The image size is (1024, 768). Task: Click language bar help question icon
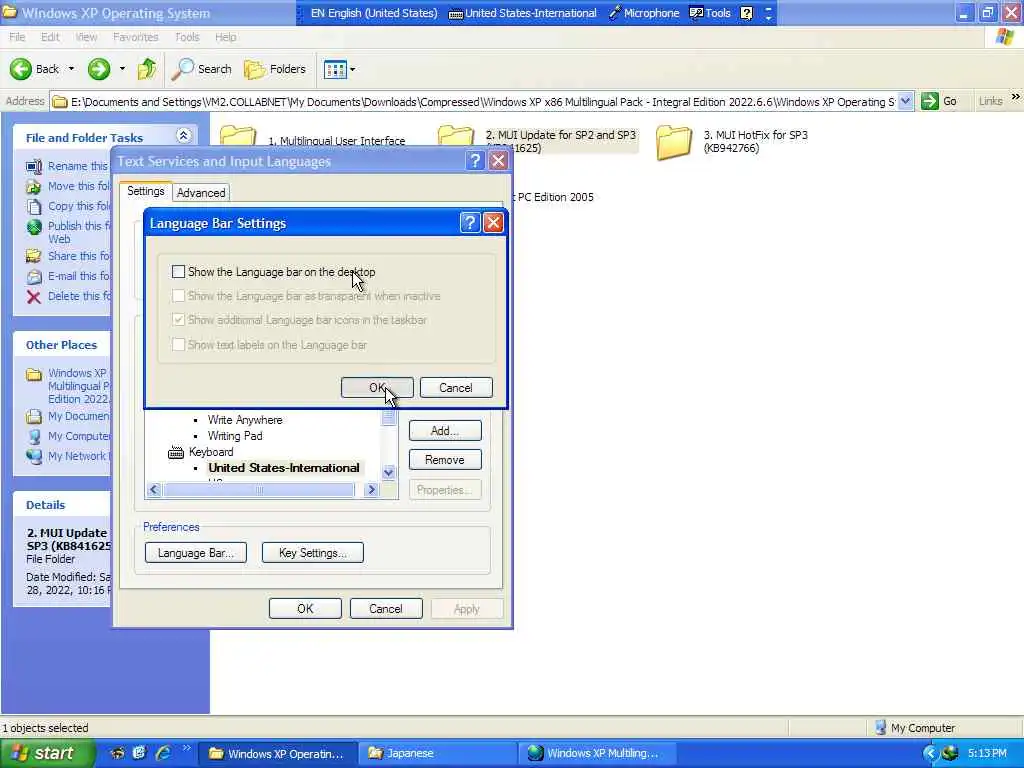click(x=746, y=12)
